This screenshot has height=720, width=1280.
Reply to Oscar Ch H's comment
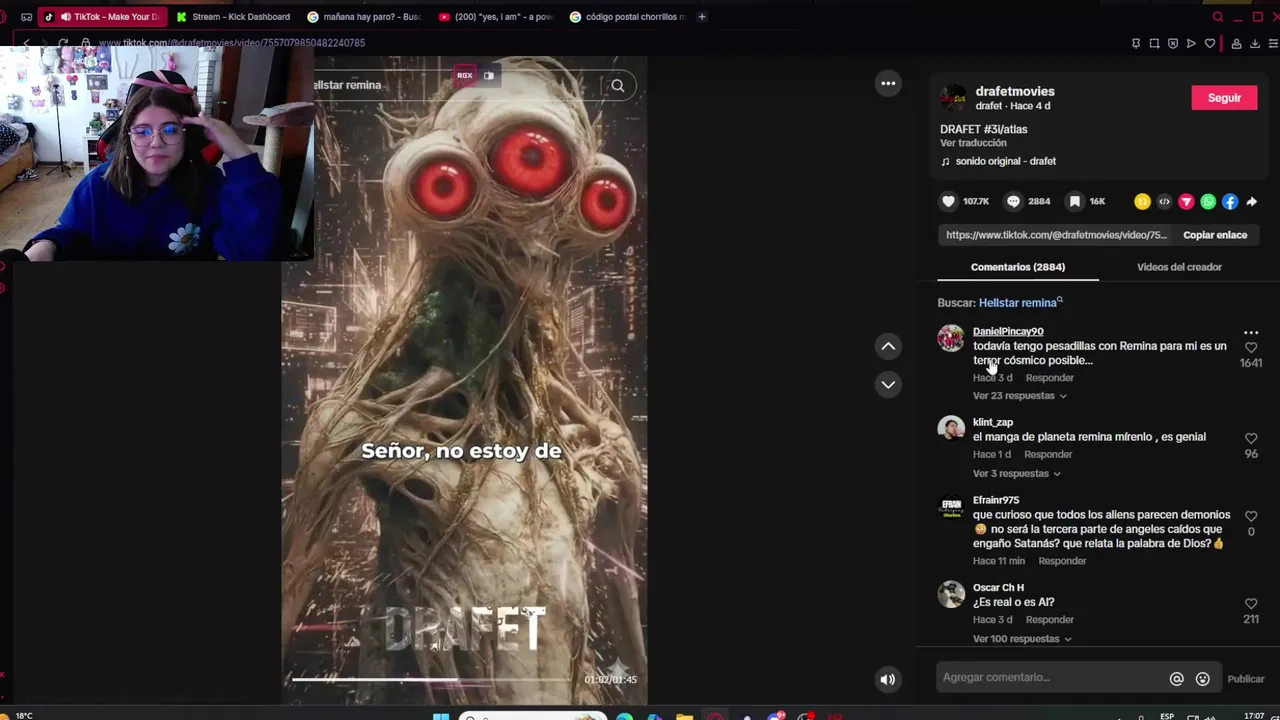(x=1049, y=620)
